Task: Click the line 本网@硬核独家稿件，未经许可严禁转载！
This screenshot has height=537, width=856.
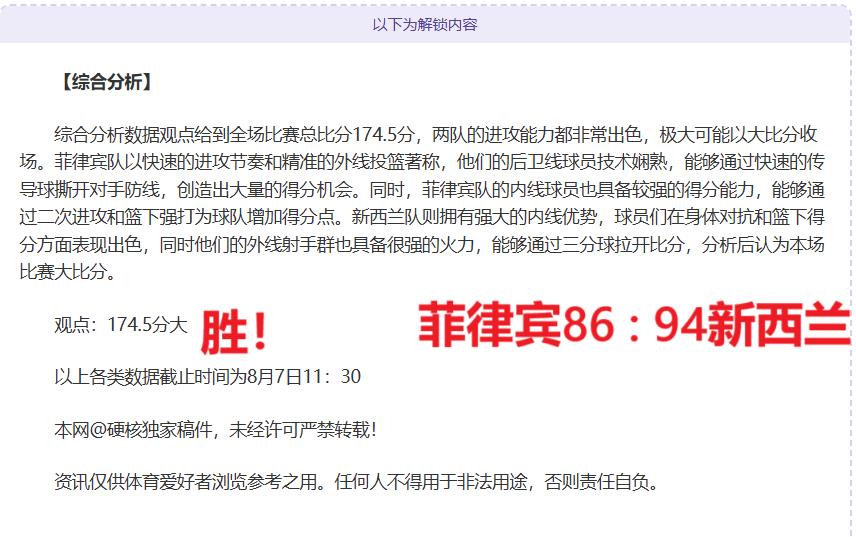Action: coord(216,429)
